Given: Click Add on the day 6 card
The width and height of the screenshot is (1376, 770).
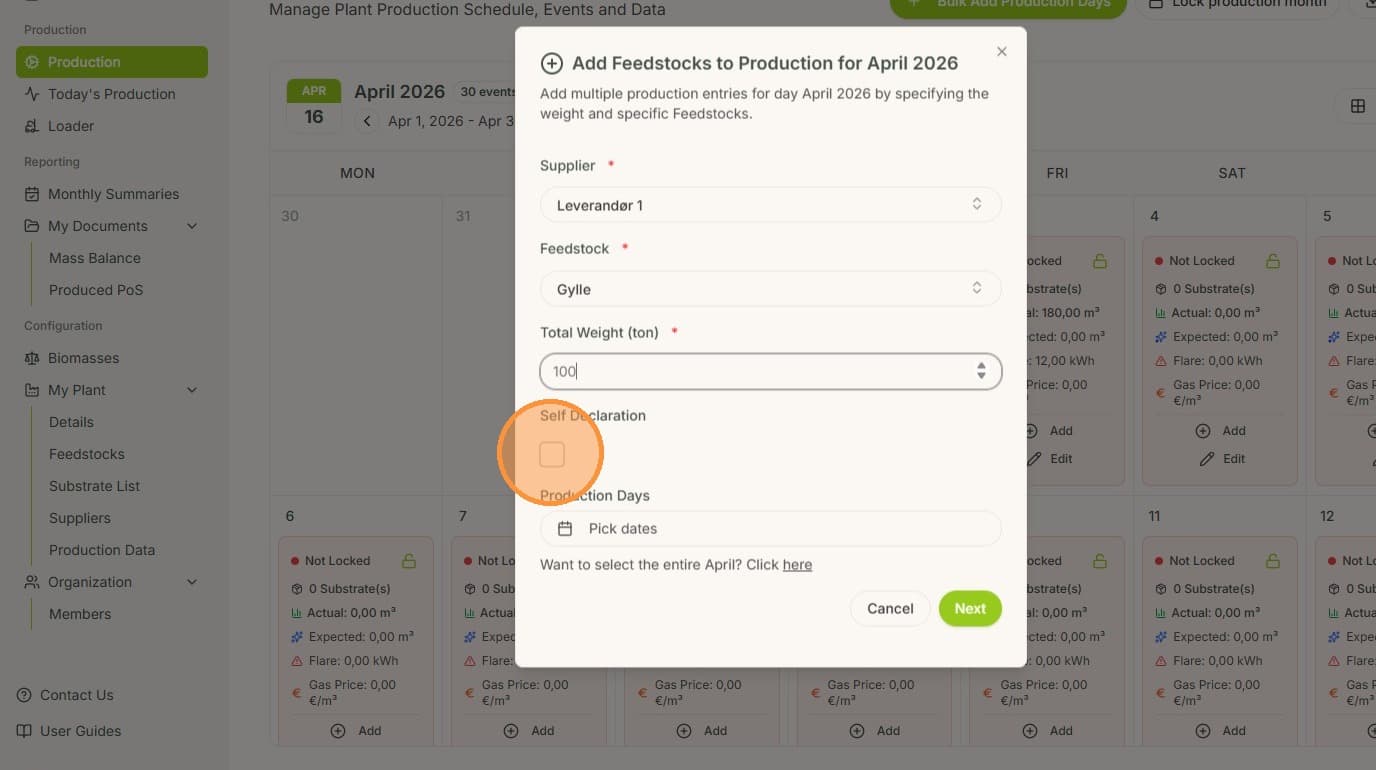Looking at the screenshot, I should [x=356, y=731].
